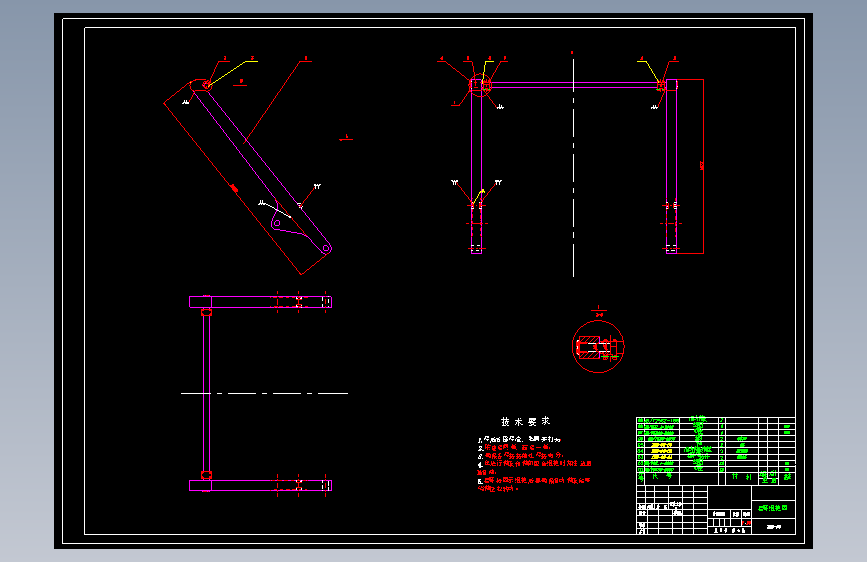The image size is (867, 562).
Task: Click the yellow highlighted parts list entries
Action: (x=662, y=451)
